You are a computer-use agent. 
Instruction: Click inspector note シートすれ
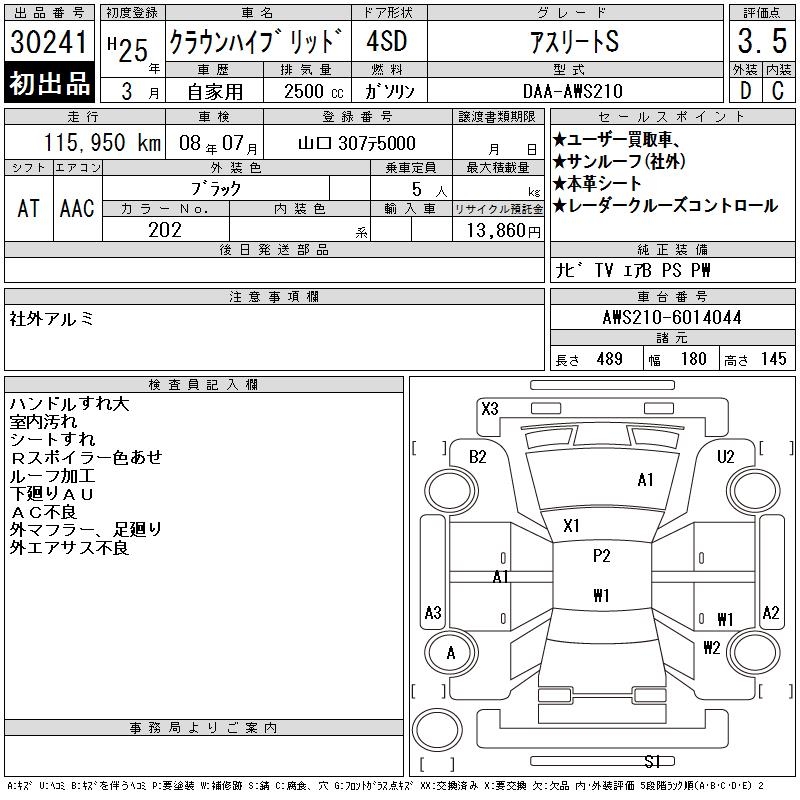[52, 440]
